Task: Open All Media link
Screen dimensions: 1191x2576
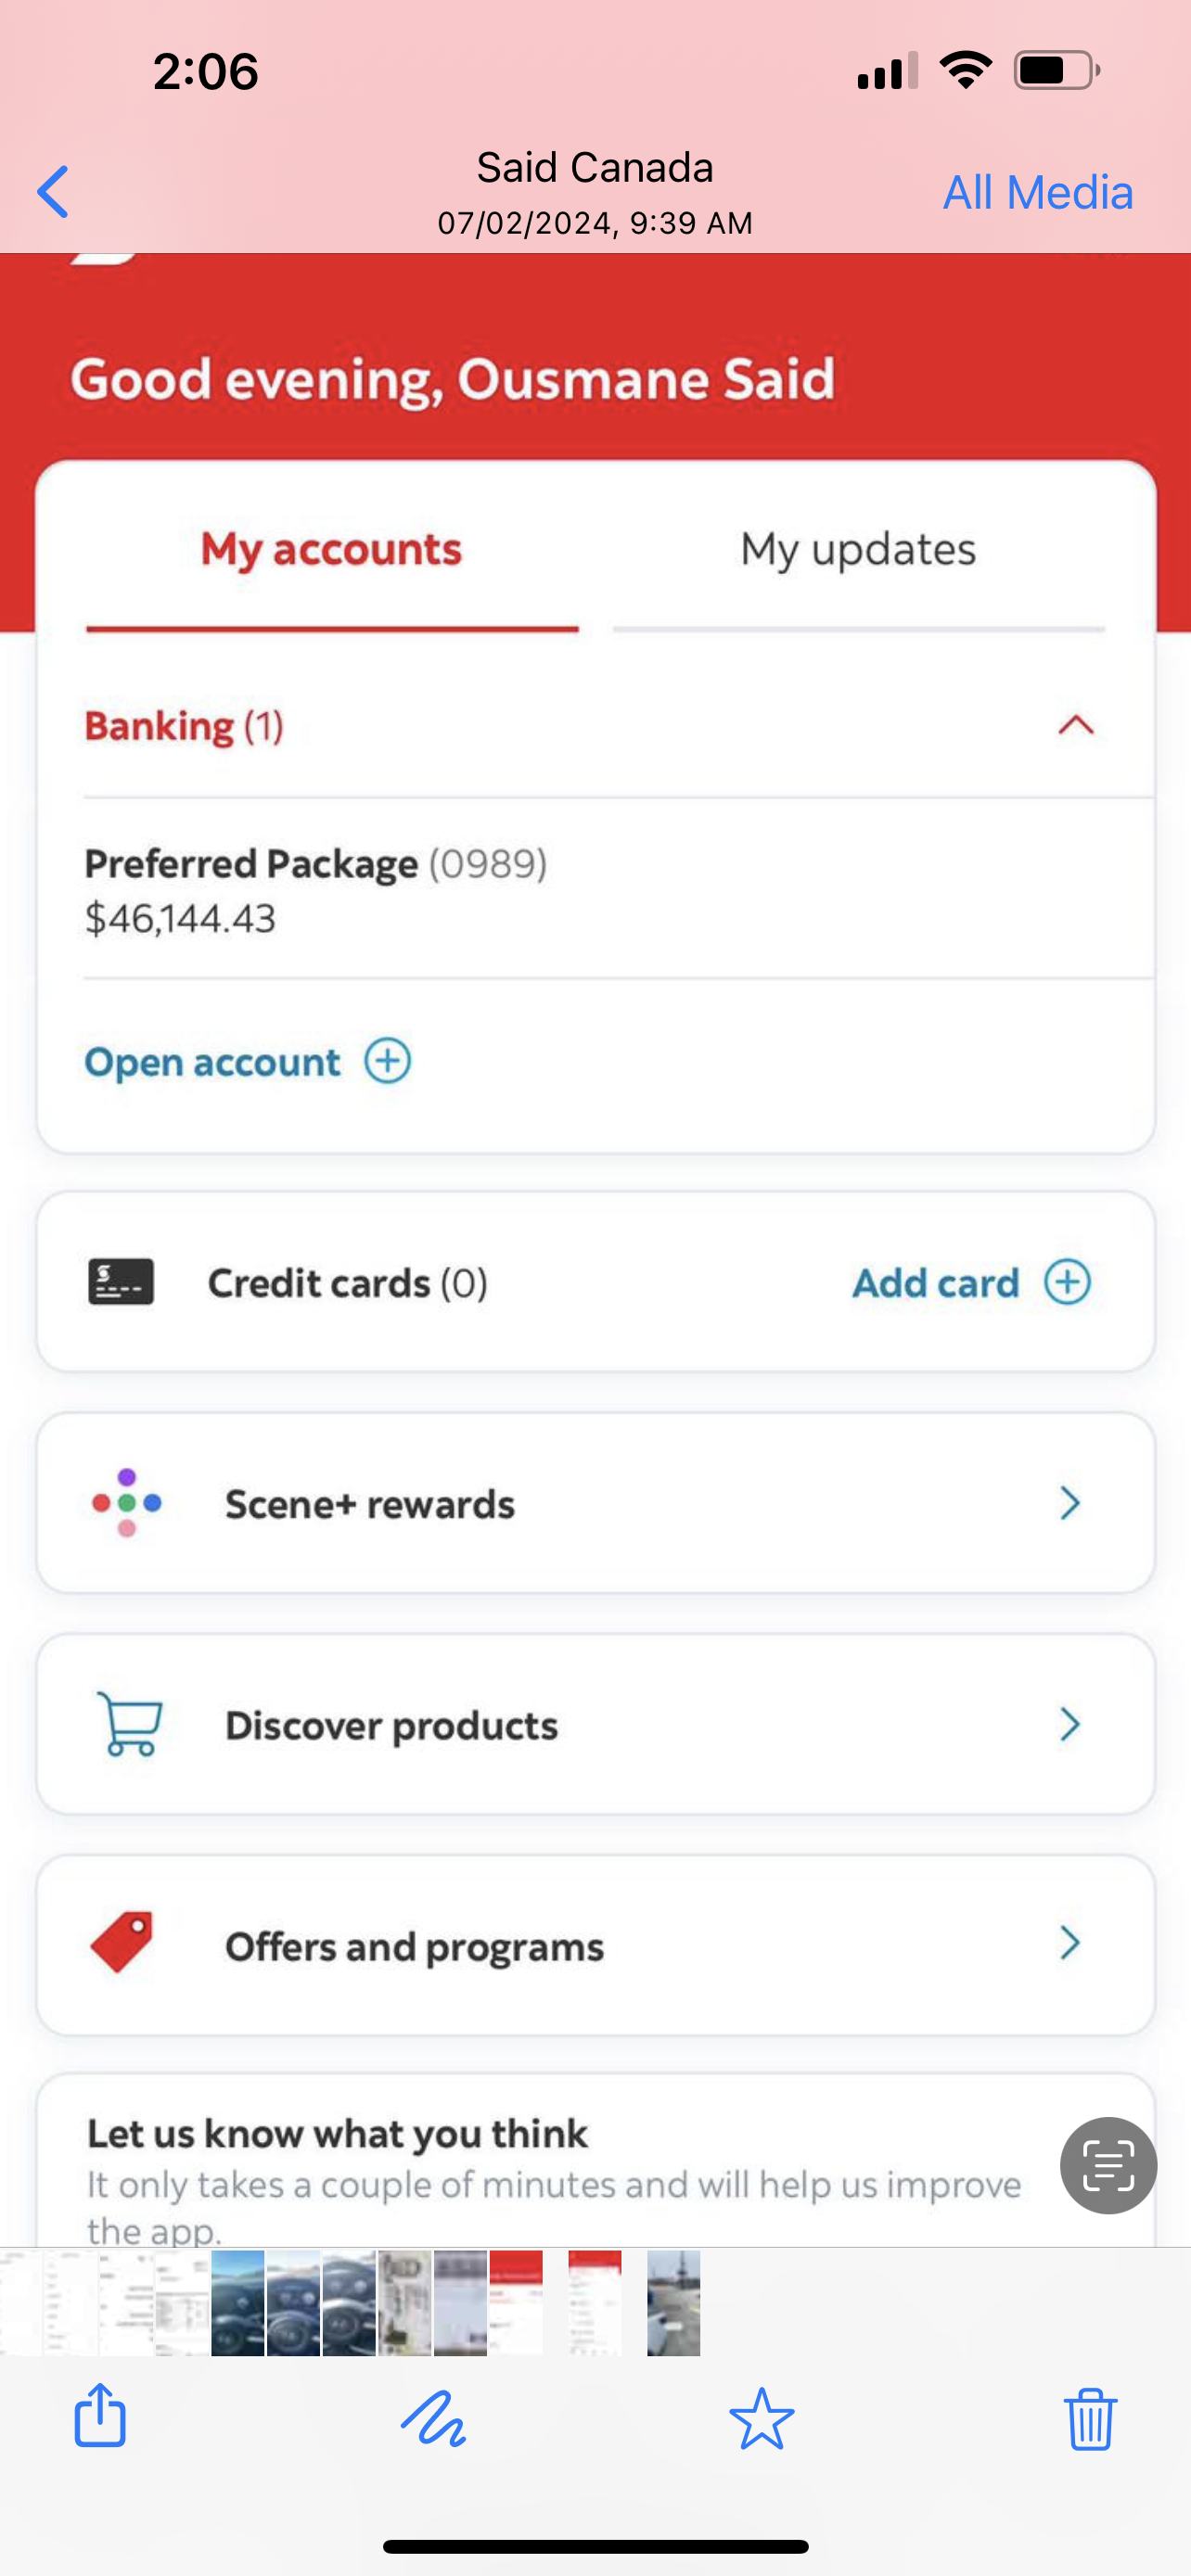Action: [1037, 192]
